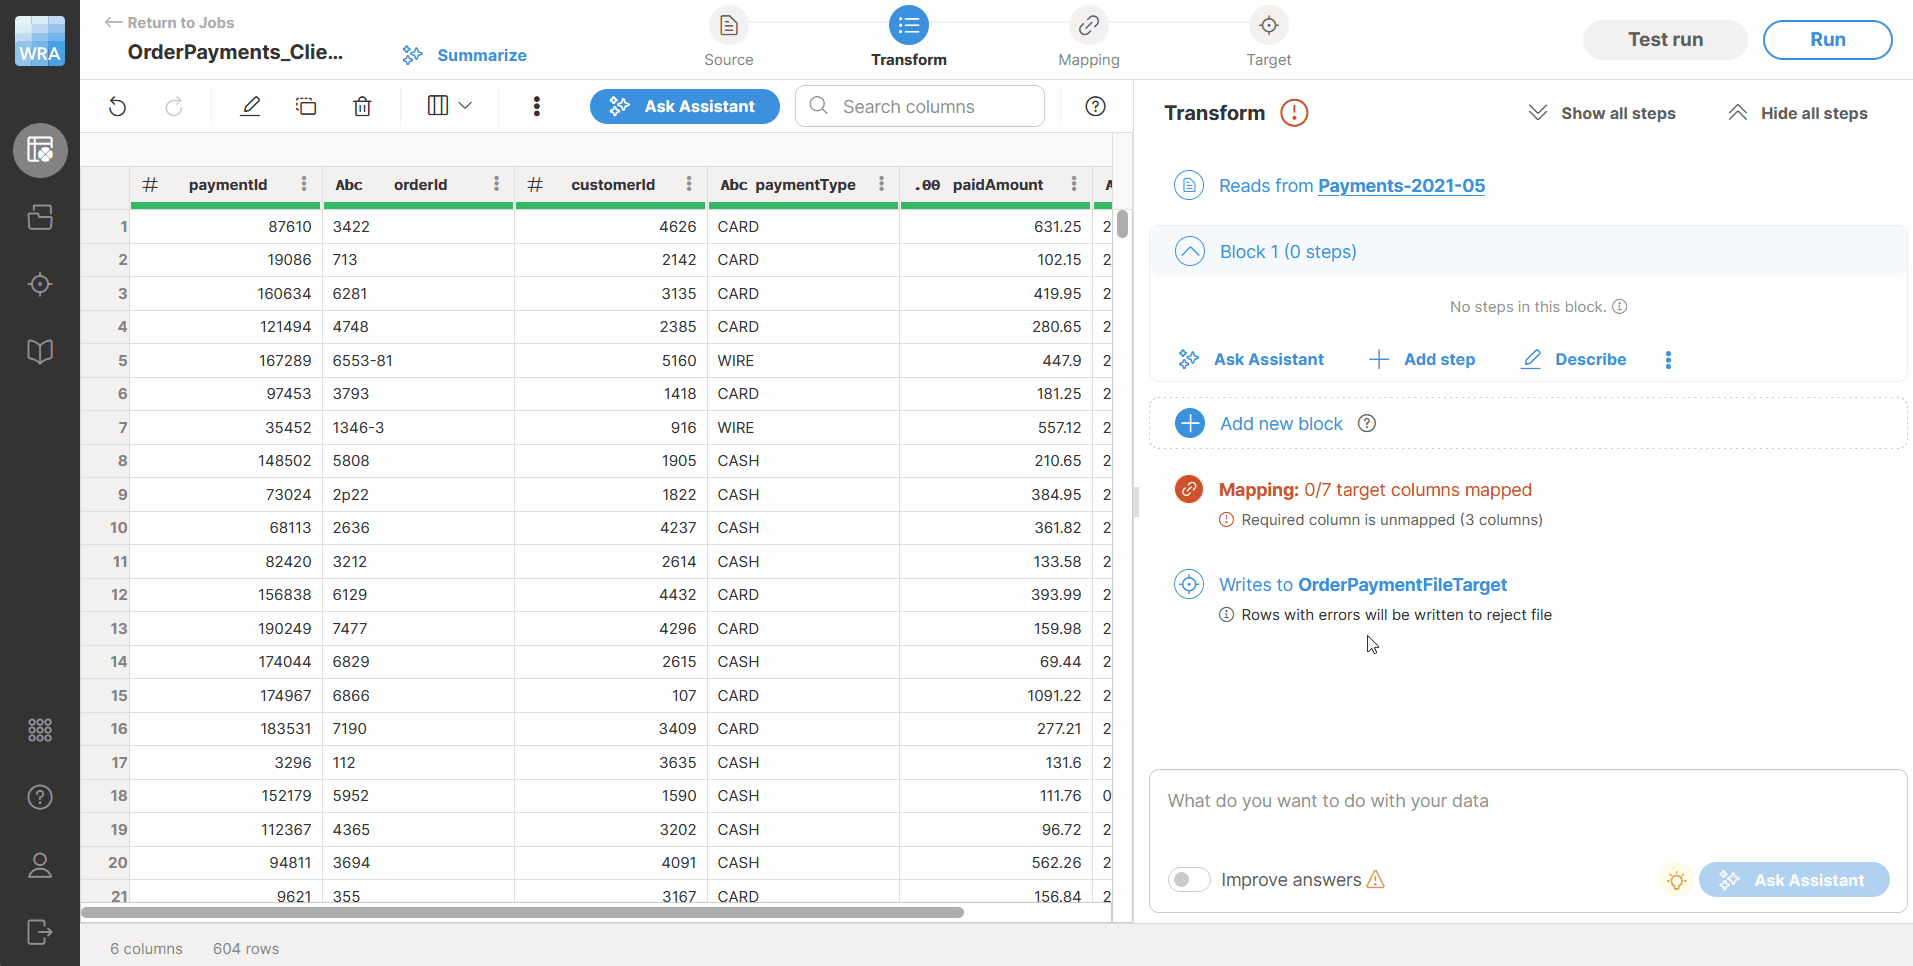The height and width of the screenshot is (966, 1913).
Task: Open the connections sidebar icon
Action: tap(40, 217)
